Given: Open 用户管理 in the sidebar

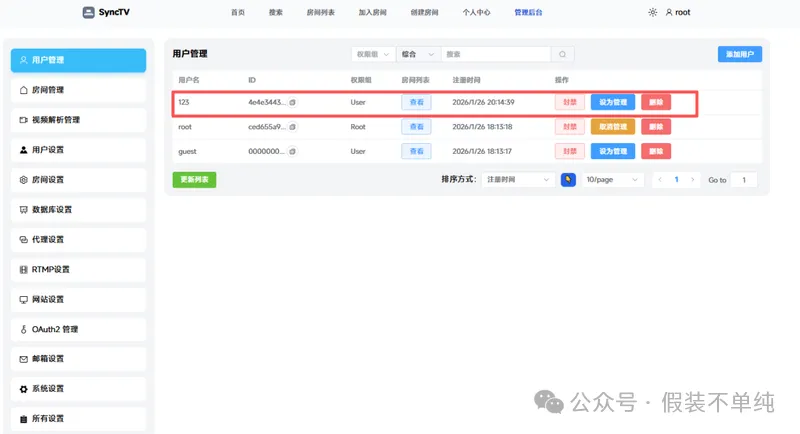Looking at the screenshot, I should pyautogui.click(x=78, y=60).
